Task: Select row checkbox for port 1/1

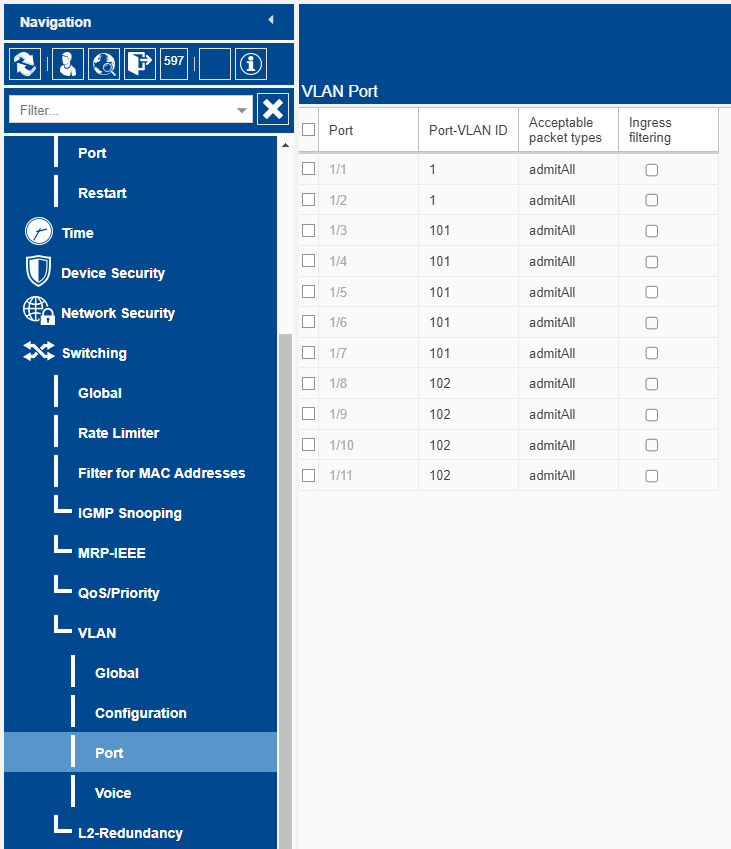Action: 309,168
